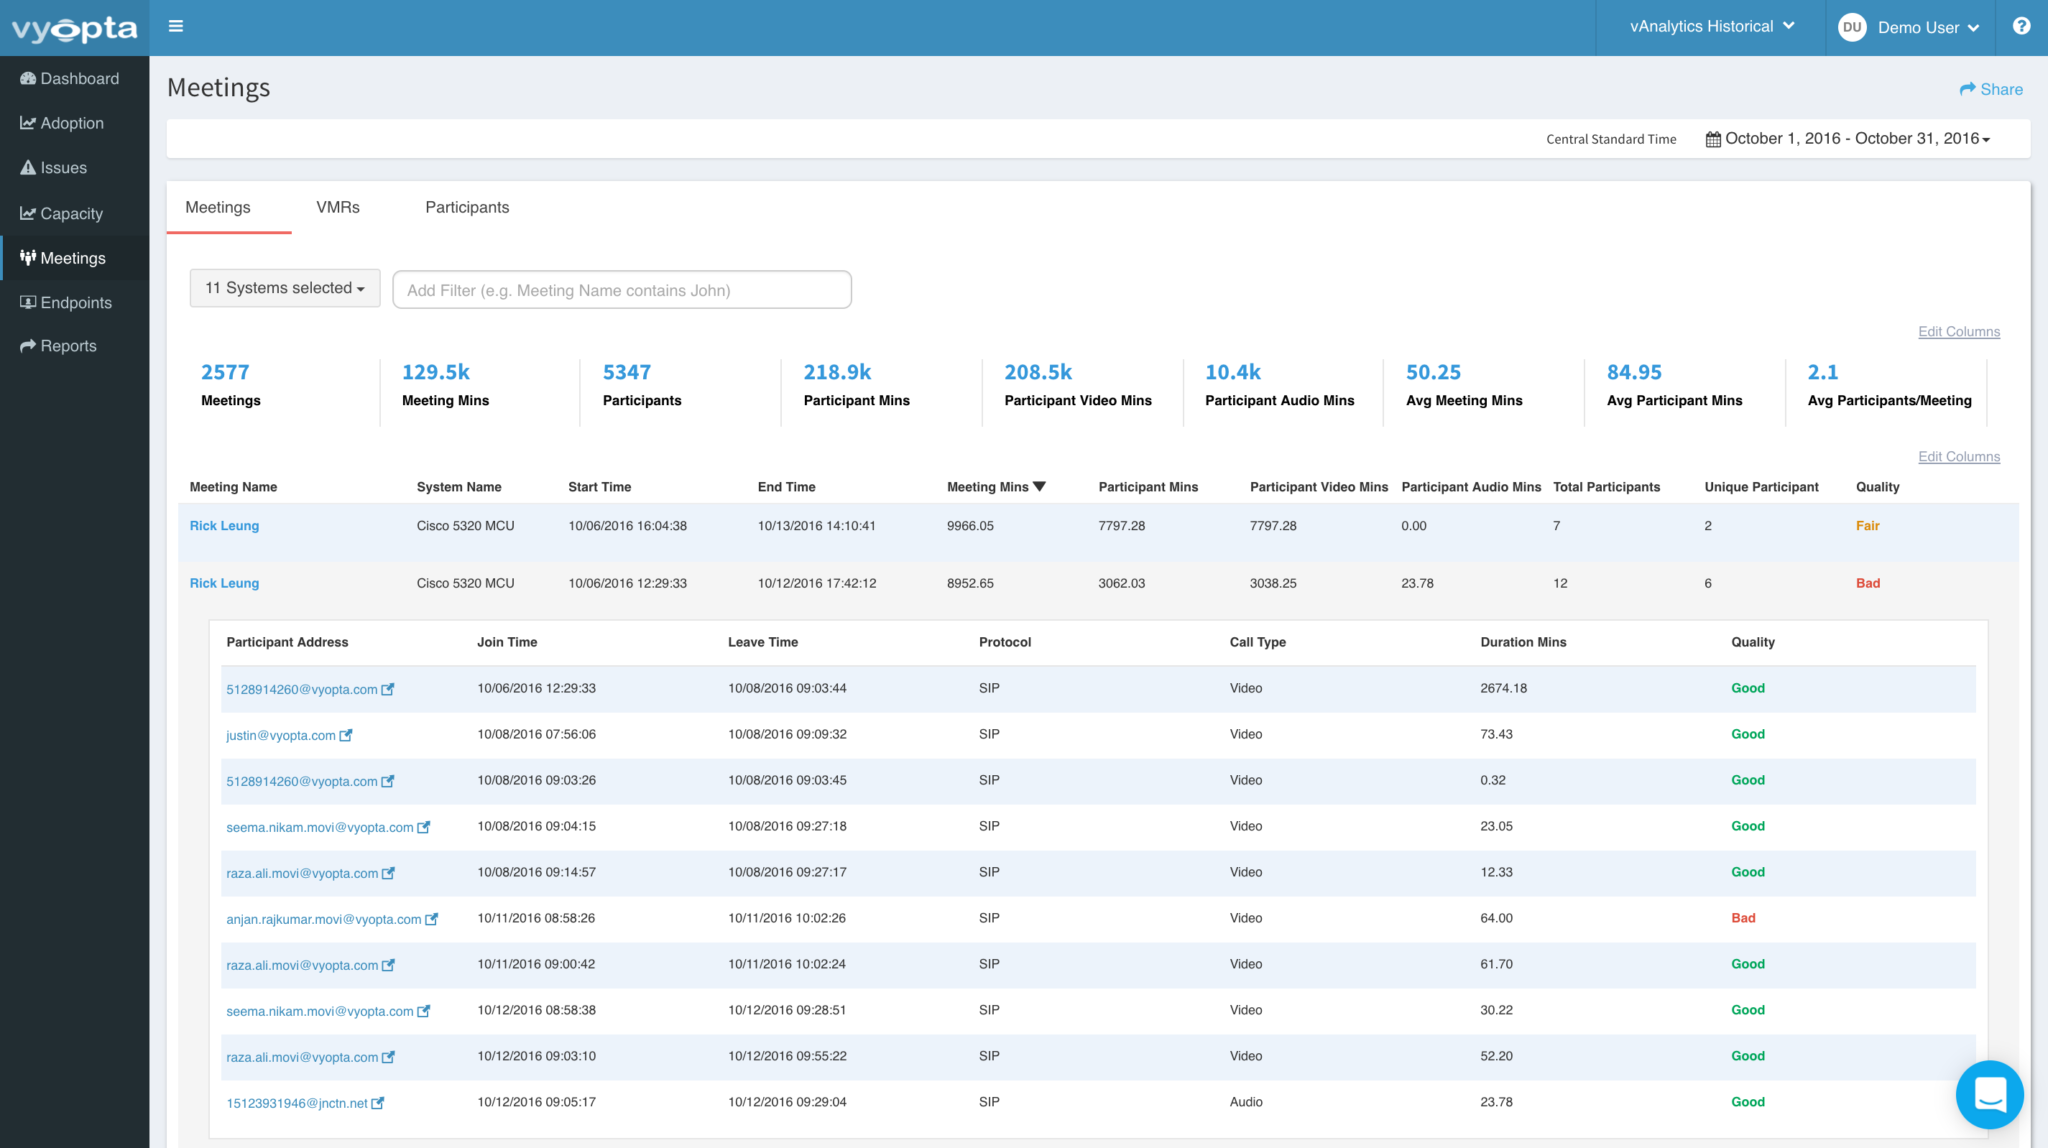Click the calendar icon by date range
2048x1148 pixels.
pos(1713,139)
